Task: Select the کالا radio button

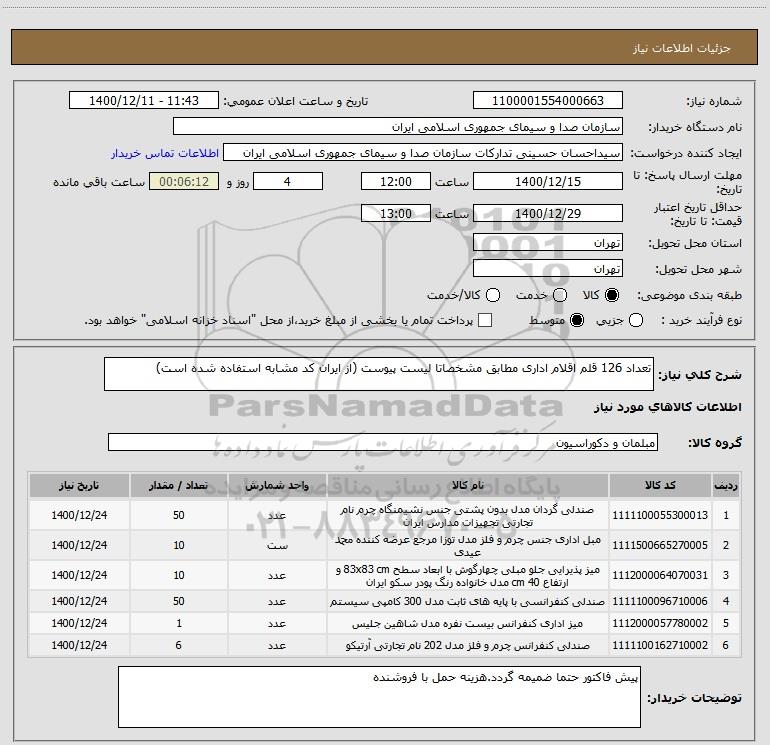Action: coord(612,295)
